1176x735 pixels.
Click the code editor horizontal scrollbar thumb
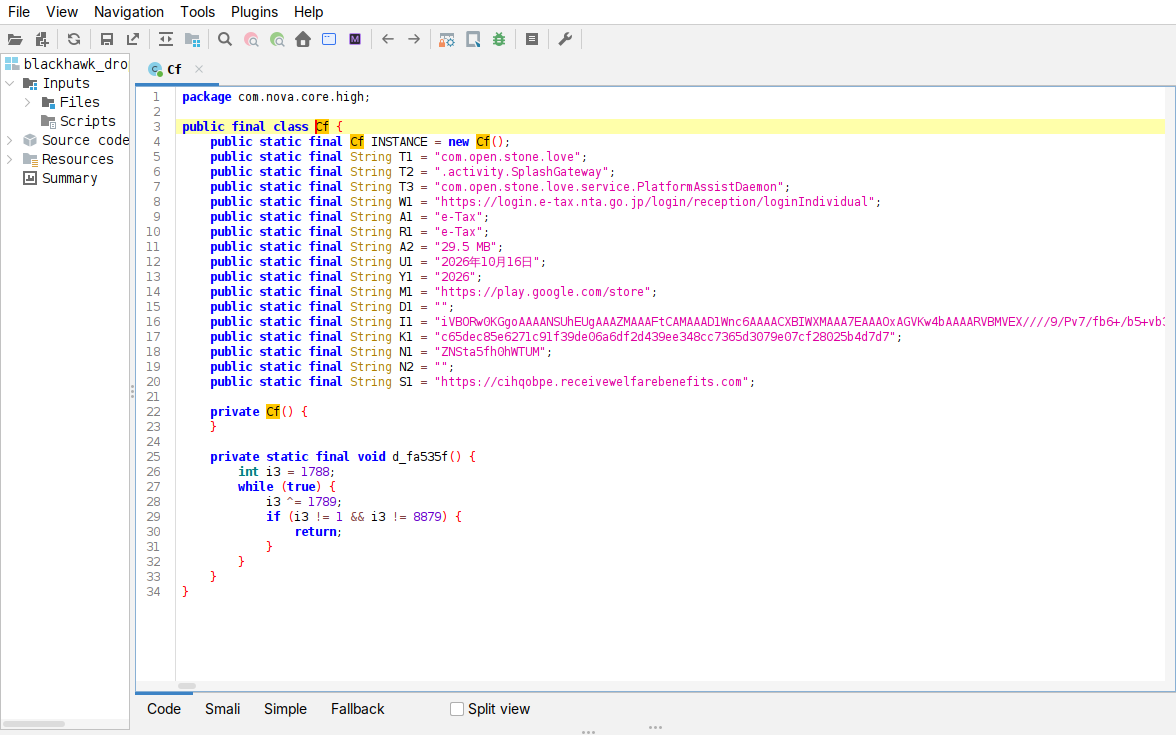pyautogui.click(x=187, y=686)
